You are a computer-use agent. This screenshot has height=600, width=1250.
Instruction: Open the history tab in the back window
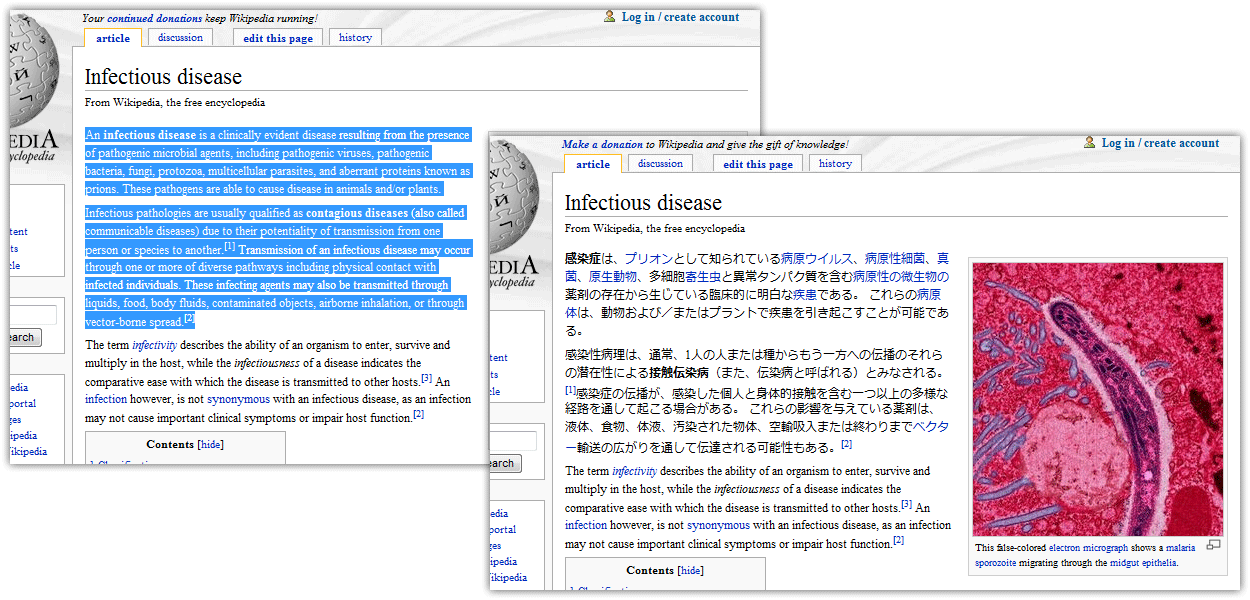tap(355, 38)
